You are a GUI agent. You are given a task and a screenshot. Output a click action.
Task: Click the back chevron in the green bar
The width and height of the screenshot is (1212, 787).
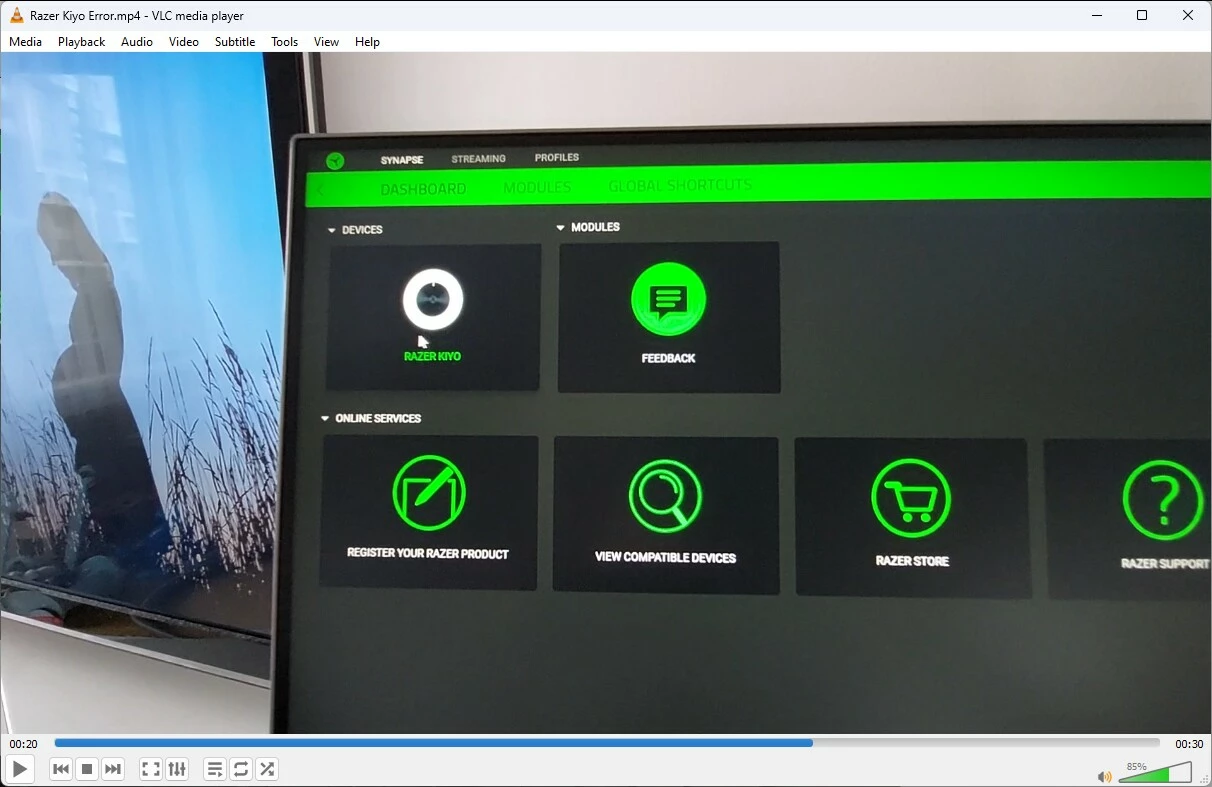[x=321, y=190]
